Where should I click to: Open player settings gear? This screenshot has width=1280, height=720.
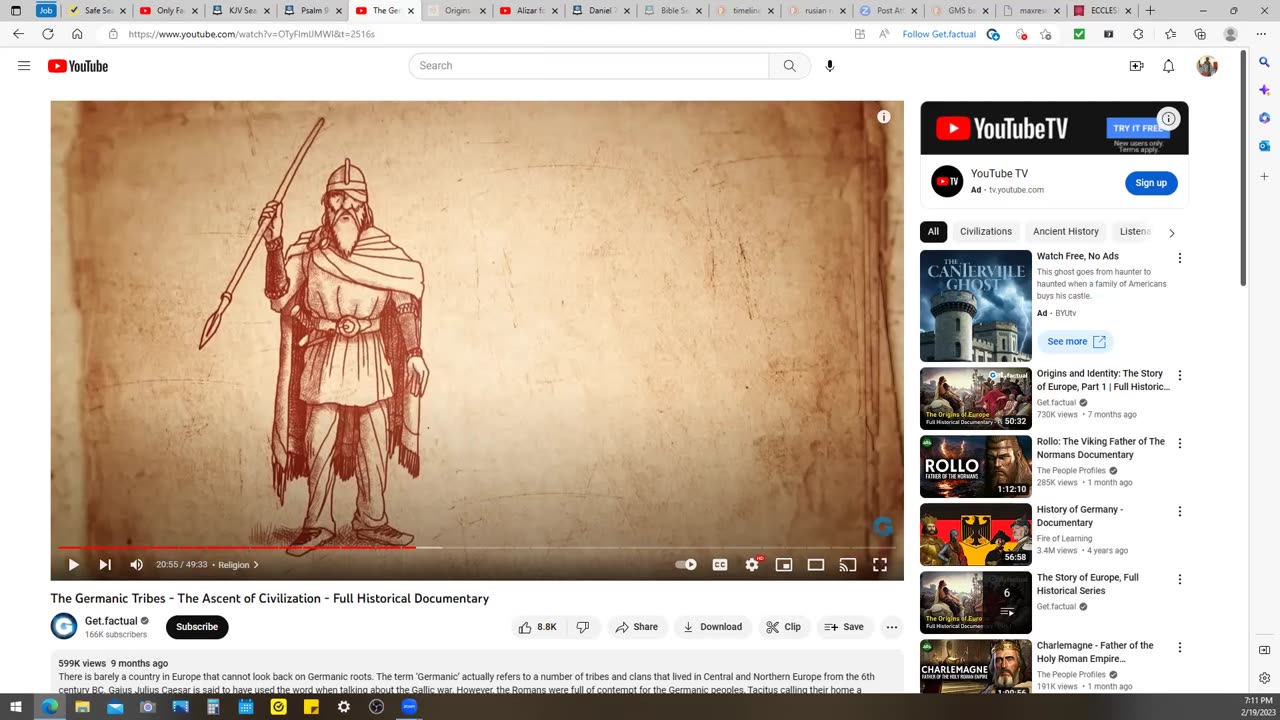coord(752,565)
